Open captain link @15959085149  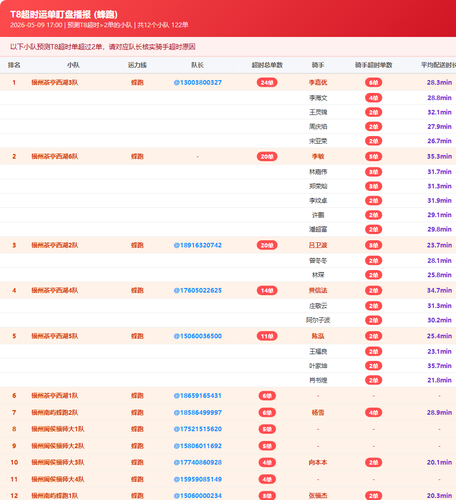(198, 479)
